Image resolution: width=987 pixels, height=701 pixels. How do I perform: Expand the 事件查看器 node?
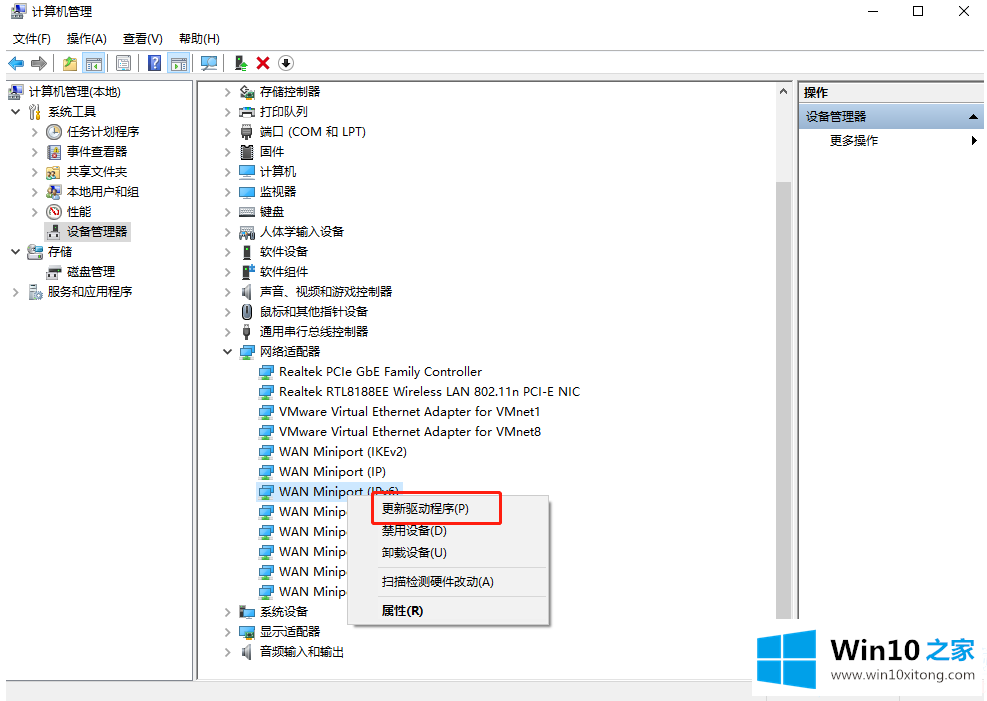35,152
